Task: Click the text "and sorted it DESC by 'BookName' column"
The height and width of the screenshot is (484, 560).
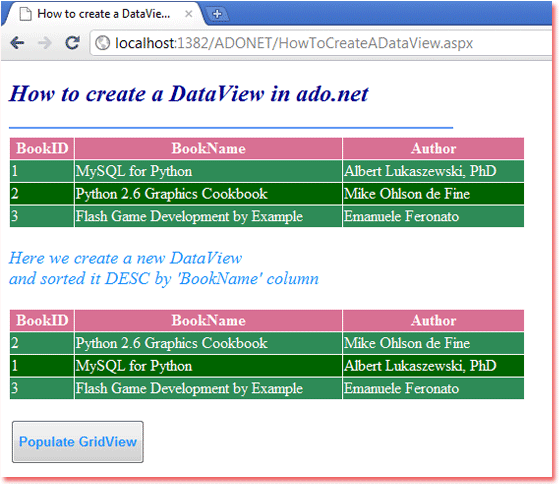Action: 164,279
